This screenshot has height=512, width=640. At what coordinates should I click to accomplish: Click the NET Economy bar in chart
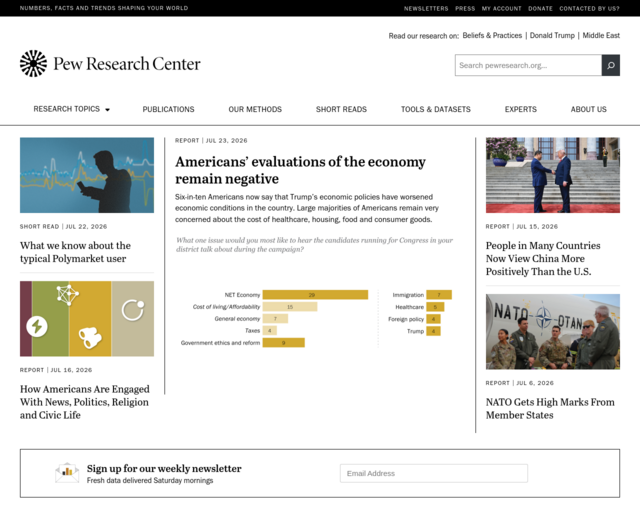point(315,295)
